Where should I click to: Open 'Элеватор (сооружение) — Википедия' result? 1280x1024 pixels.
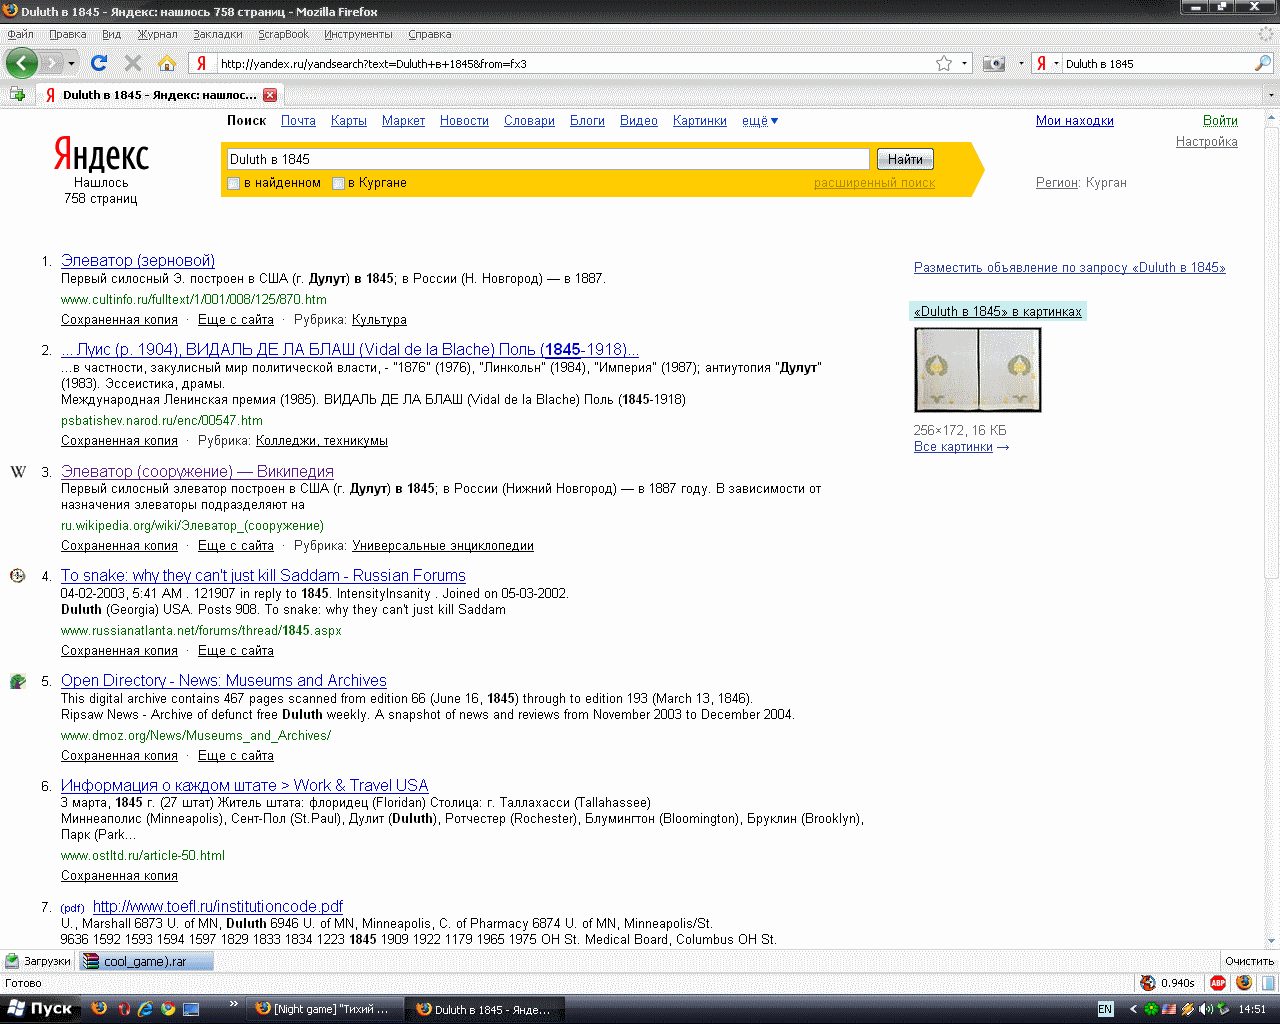197,471
